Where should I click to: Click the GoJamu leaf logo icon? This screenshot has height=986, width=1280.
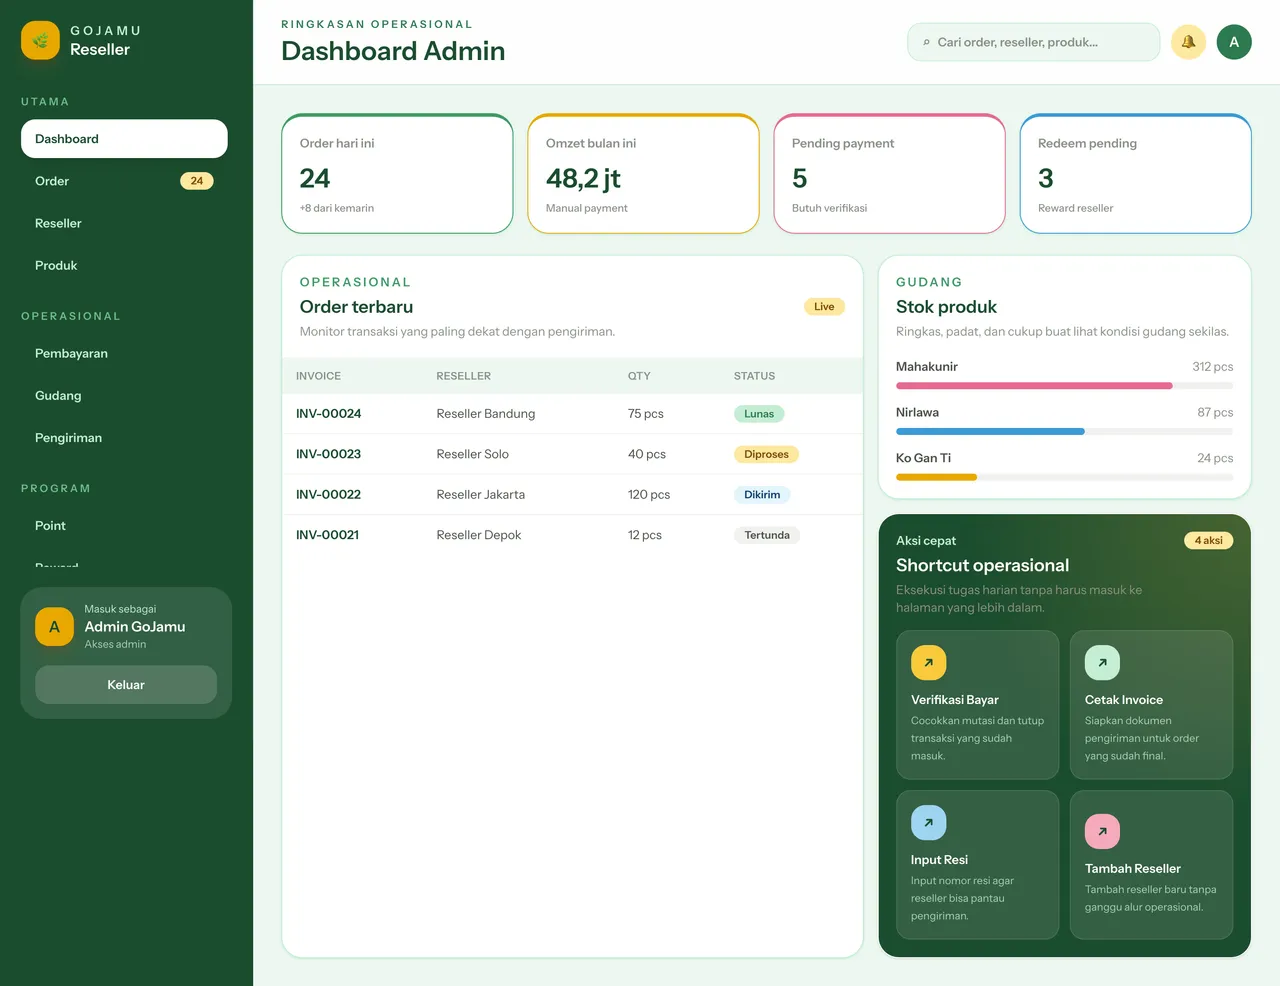coord(40,40)
